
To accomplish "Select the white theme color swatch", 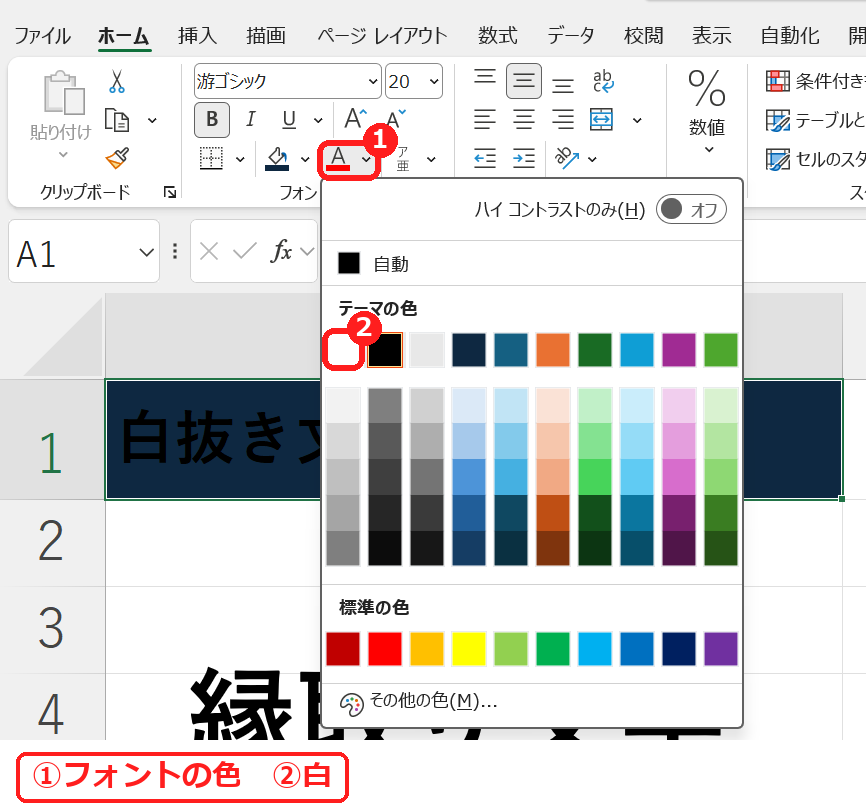I will tap(343, 350).
